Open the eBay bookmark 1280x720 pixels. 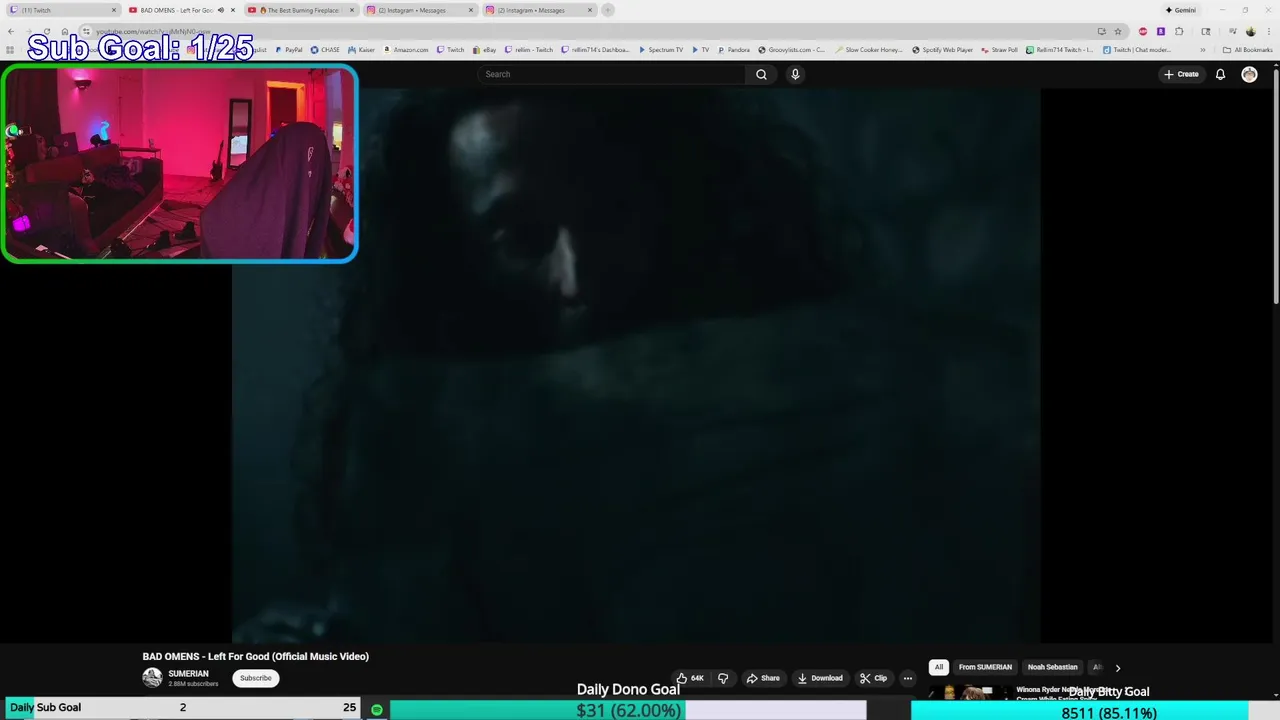click(485, 50)
